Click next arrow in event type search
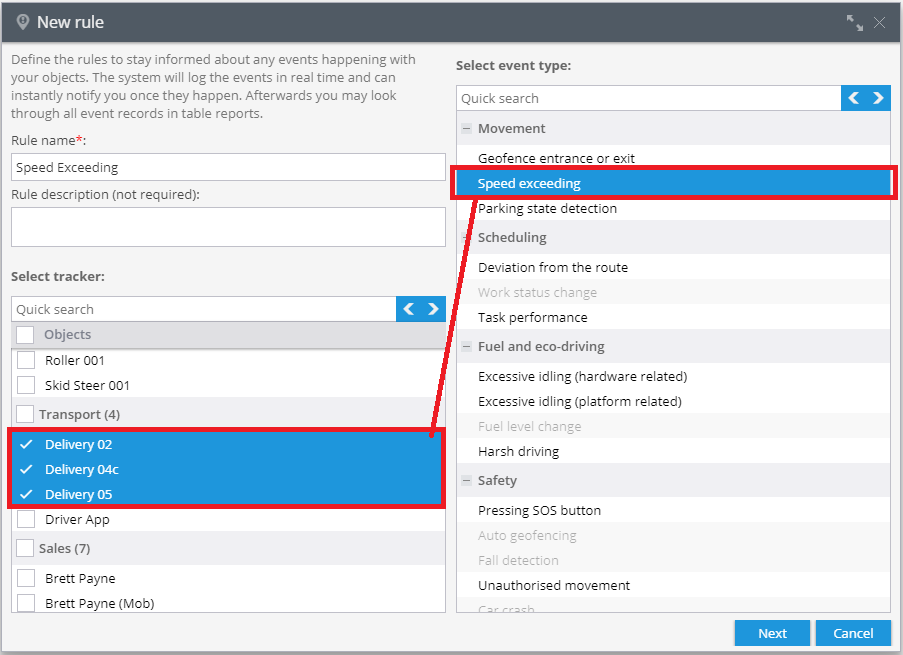The width and height of the screenshot is (903, 655). [x=878, y=98]
